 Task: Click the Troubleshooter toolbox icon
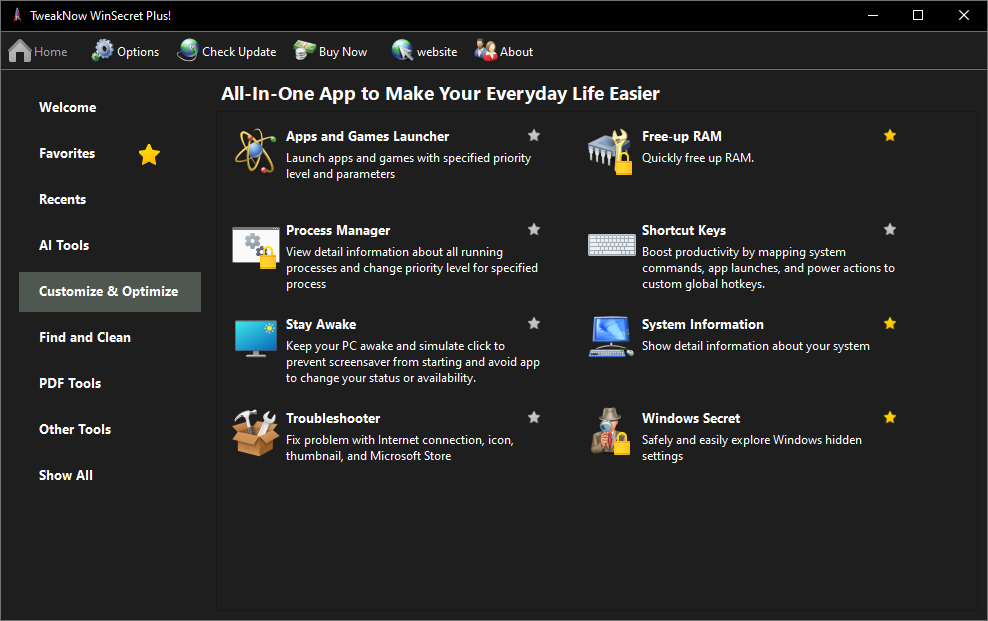pyautogui.click(x=255, y=432)
